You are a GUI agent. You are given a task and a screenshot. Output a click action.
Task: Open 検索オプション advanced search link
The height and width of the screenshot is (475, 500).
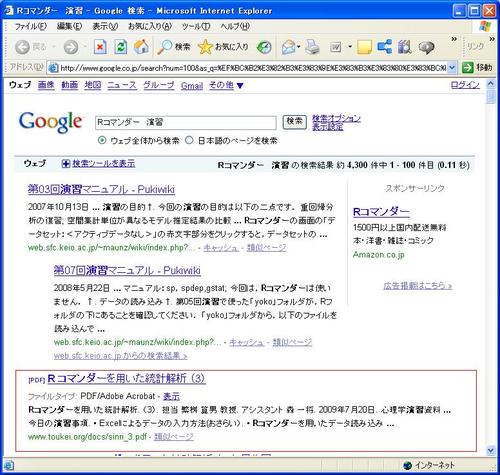(336, 118)
